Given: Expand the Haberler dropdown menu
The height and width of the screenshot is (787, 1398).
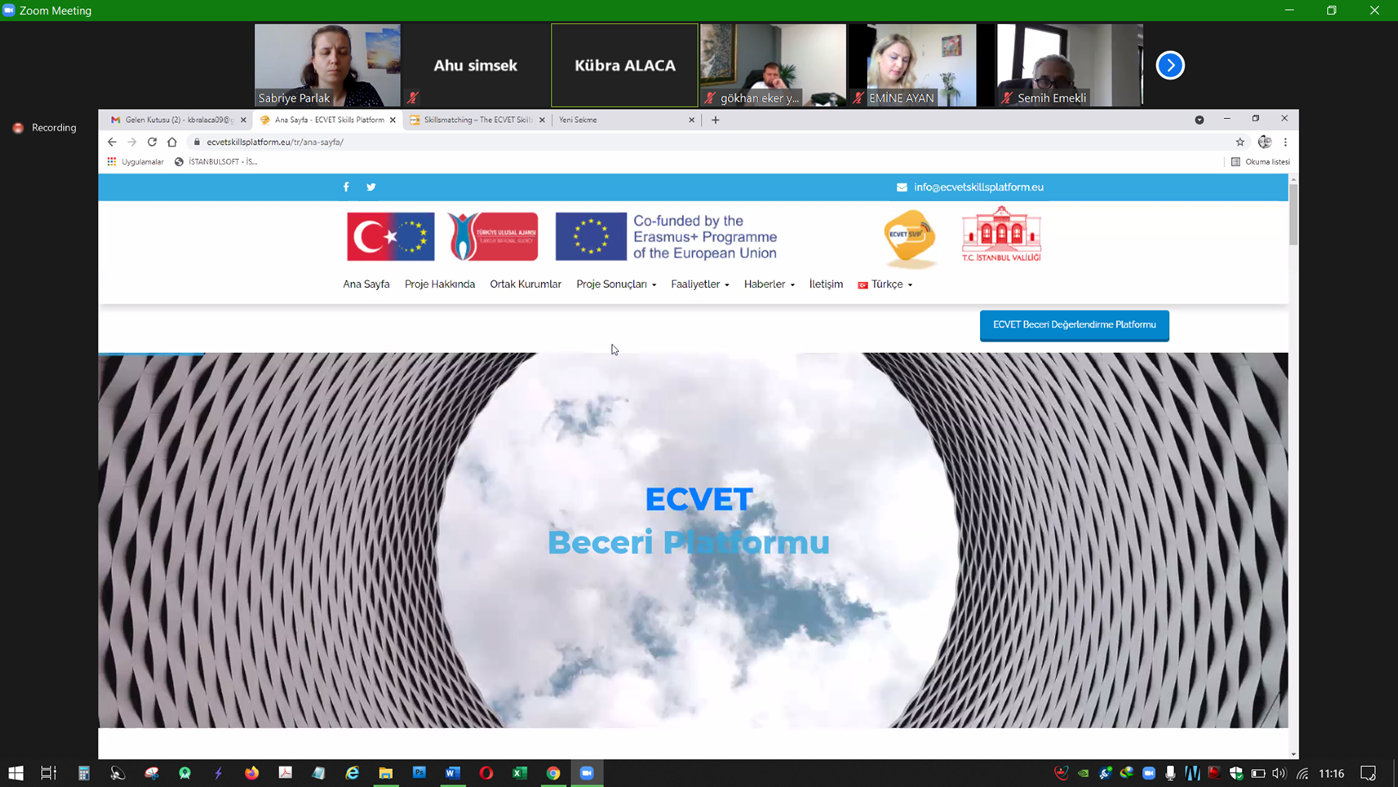Looking at the screenshot, I should [769, 284].
